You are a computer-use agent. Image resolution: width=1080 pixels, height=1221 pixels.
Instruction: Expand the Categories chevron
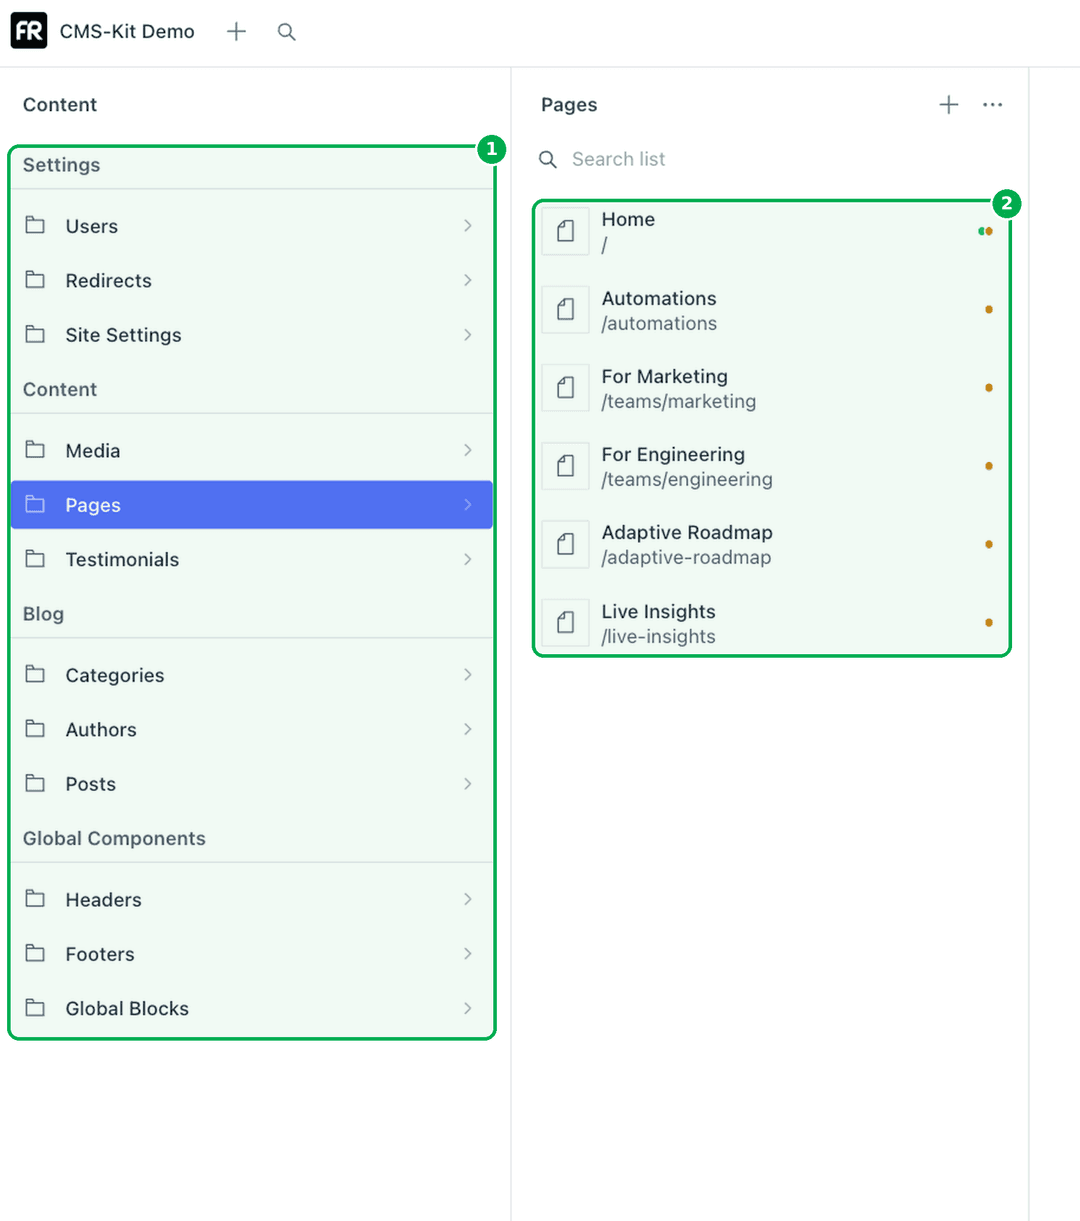[x=468, y=675]
